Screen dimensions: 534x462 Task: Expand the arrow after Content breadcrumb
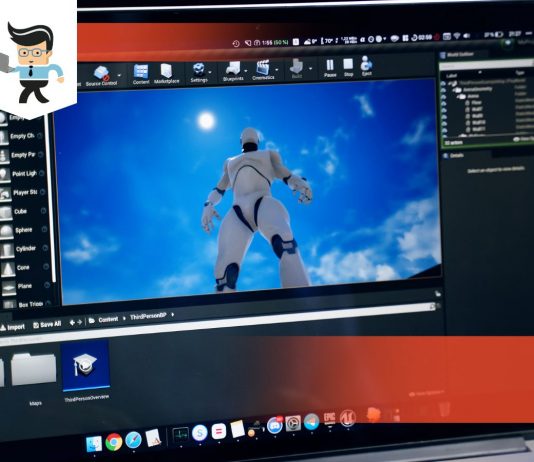(x=124, y=318)
